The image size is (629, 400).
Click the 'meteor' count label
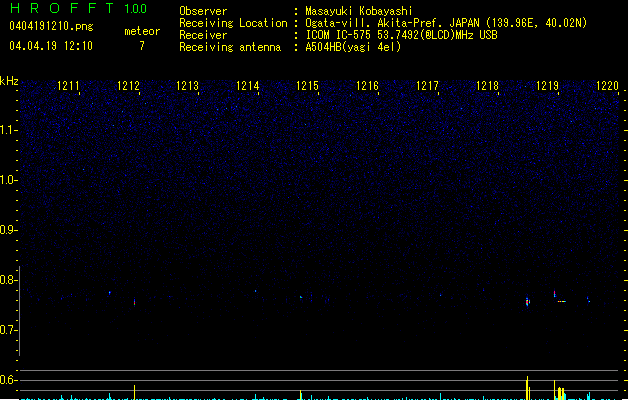point(142,31)
